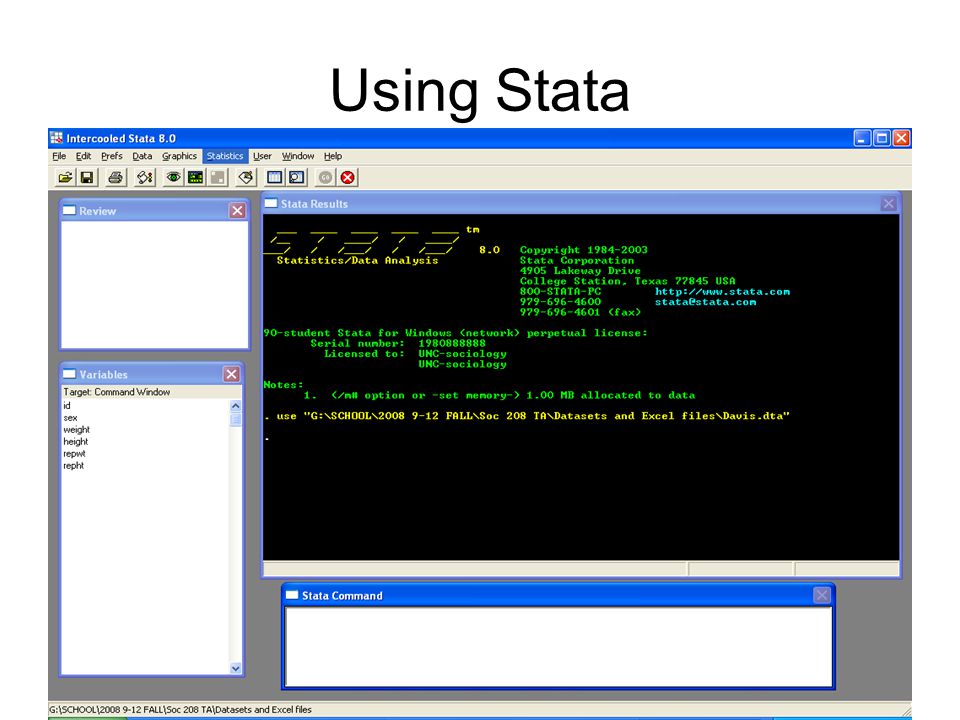
Task: Close the Variables window
Action: pyautogui.click(x=231, y=374)
